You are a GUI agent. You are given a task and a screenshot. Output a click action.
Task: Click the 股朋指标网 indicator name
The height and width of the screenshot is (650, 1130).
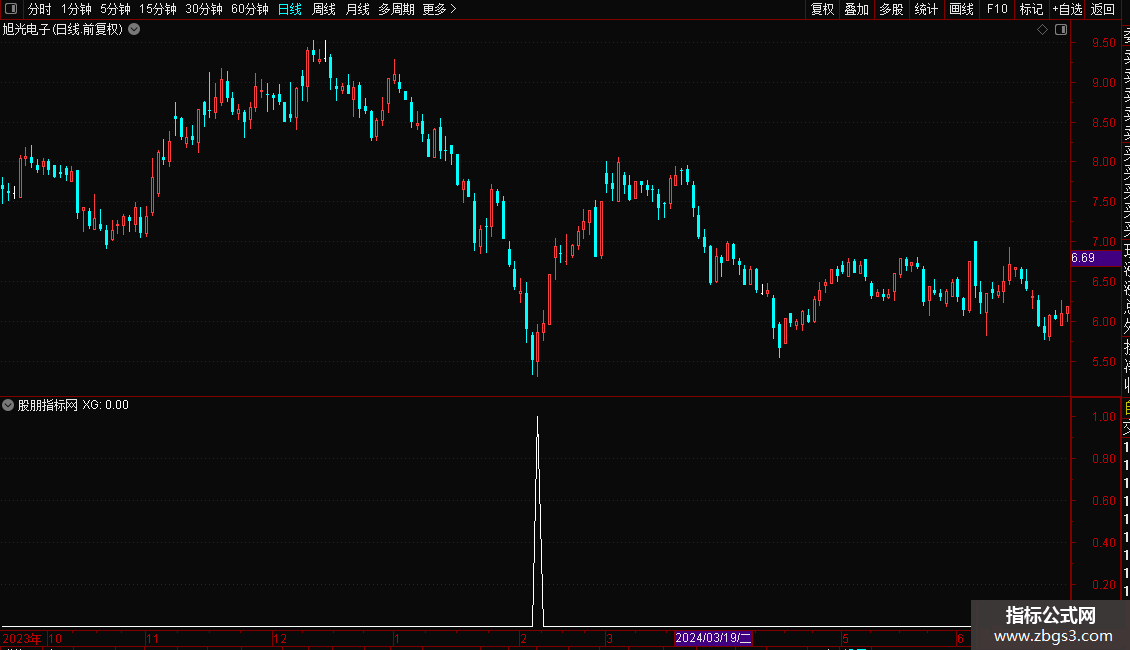48,405
